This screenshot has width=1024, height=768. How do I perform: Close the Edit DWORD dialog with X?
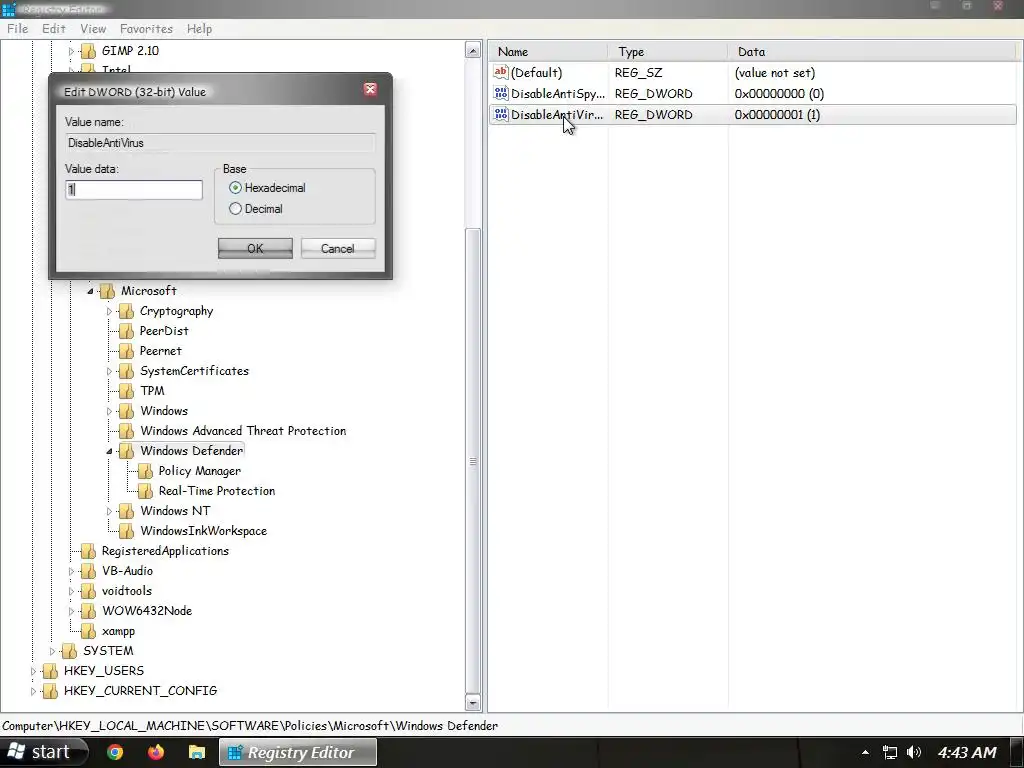point(370,89)
